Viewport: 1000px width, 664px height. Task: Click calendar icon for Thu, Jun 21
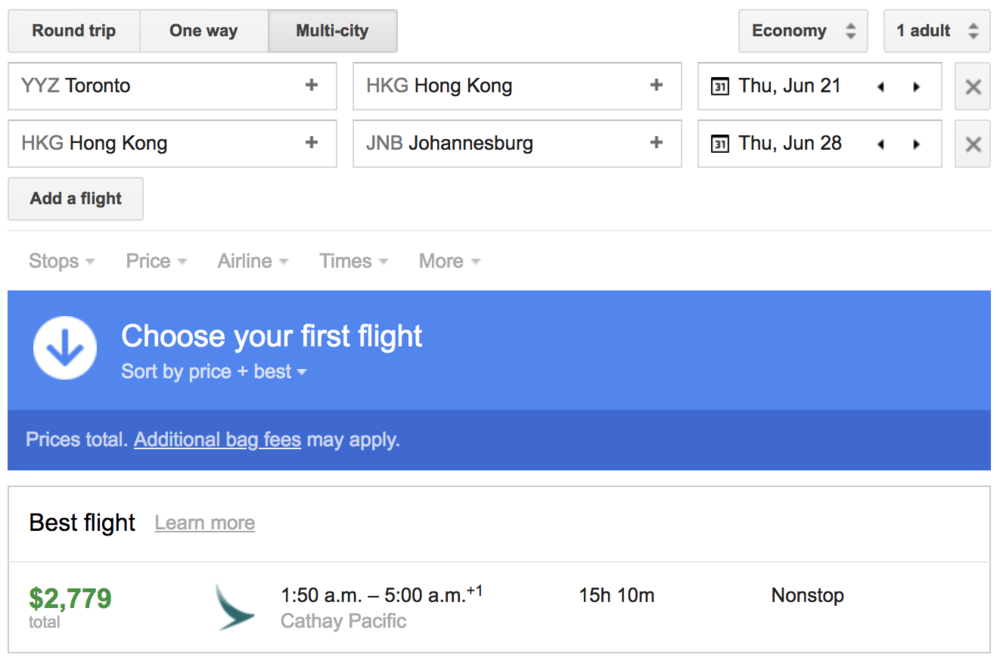[720, 87]
